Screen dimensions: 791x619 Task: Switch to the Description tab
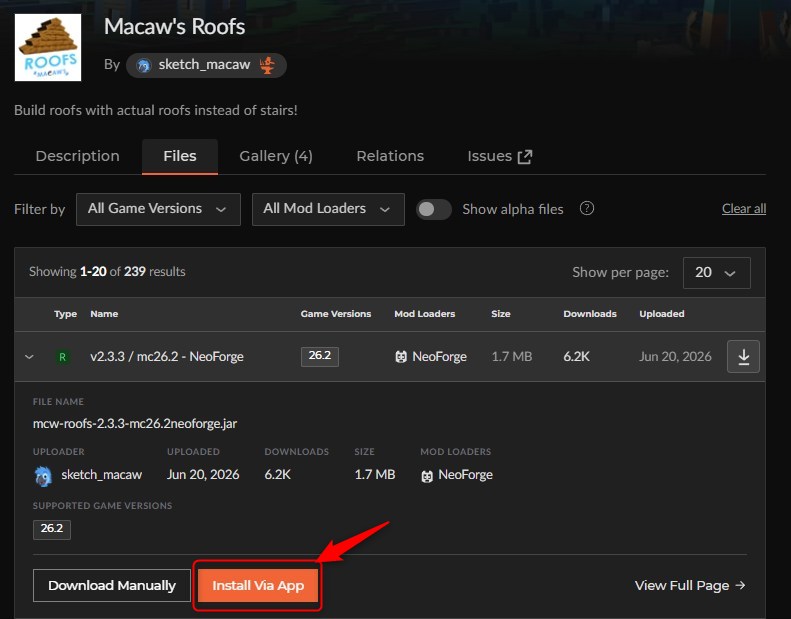tap(78, 156)
